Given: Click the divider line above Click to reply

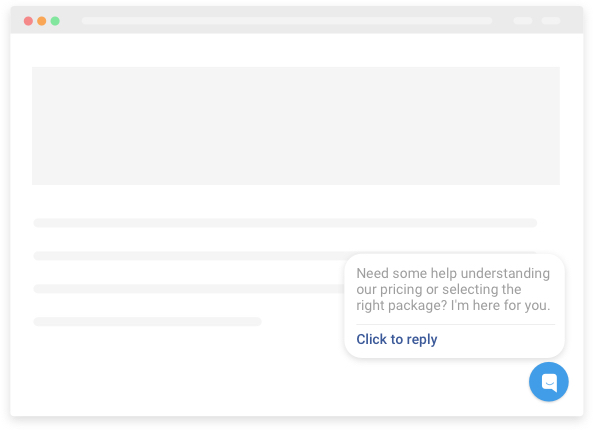Looking at the screenshot, I should [455, 324].
